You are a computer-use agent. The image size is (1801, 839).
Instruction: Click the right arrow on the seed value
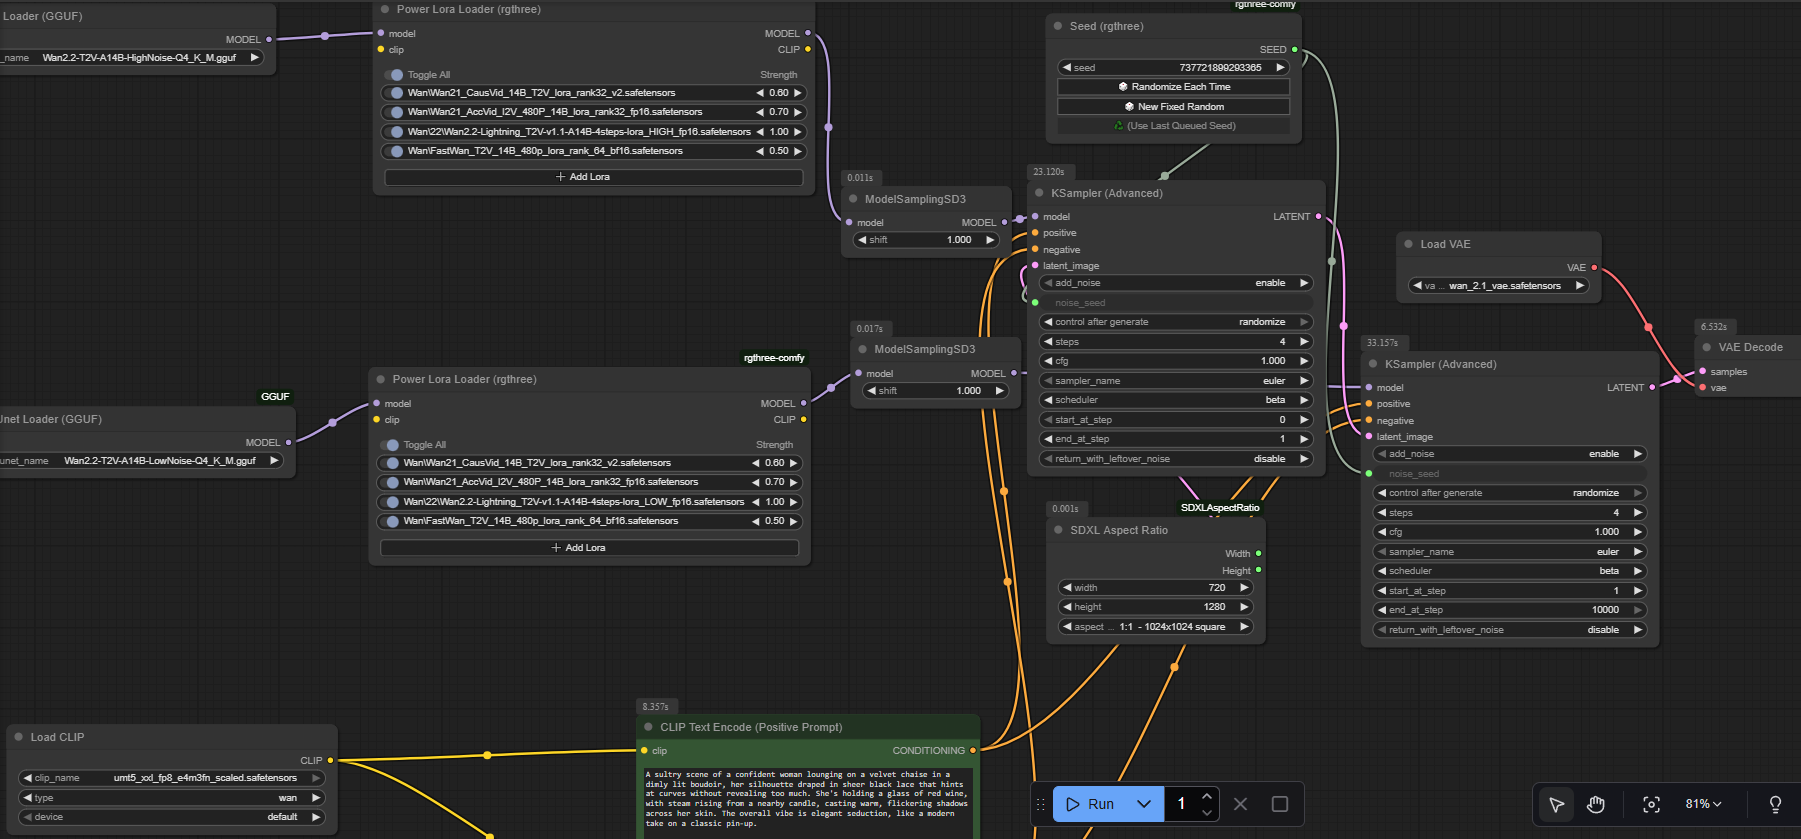coord(1280,68)
